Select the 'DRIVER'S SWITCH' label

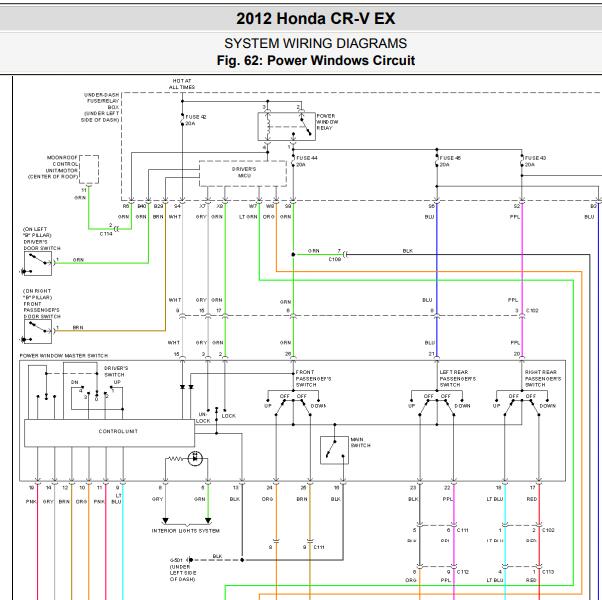116,371
